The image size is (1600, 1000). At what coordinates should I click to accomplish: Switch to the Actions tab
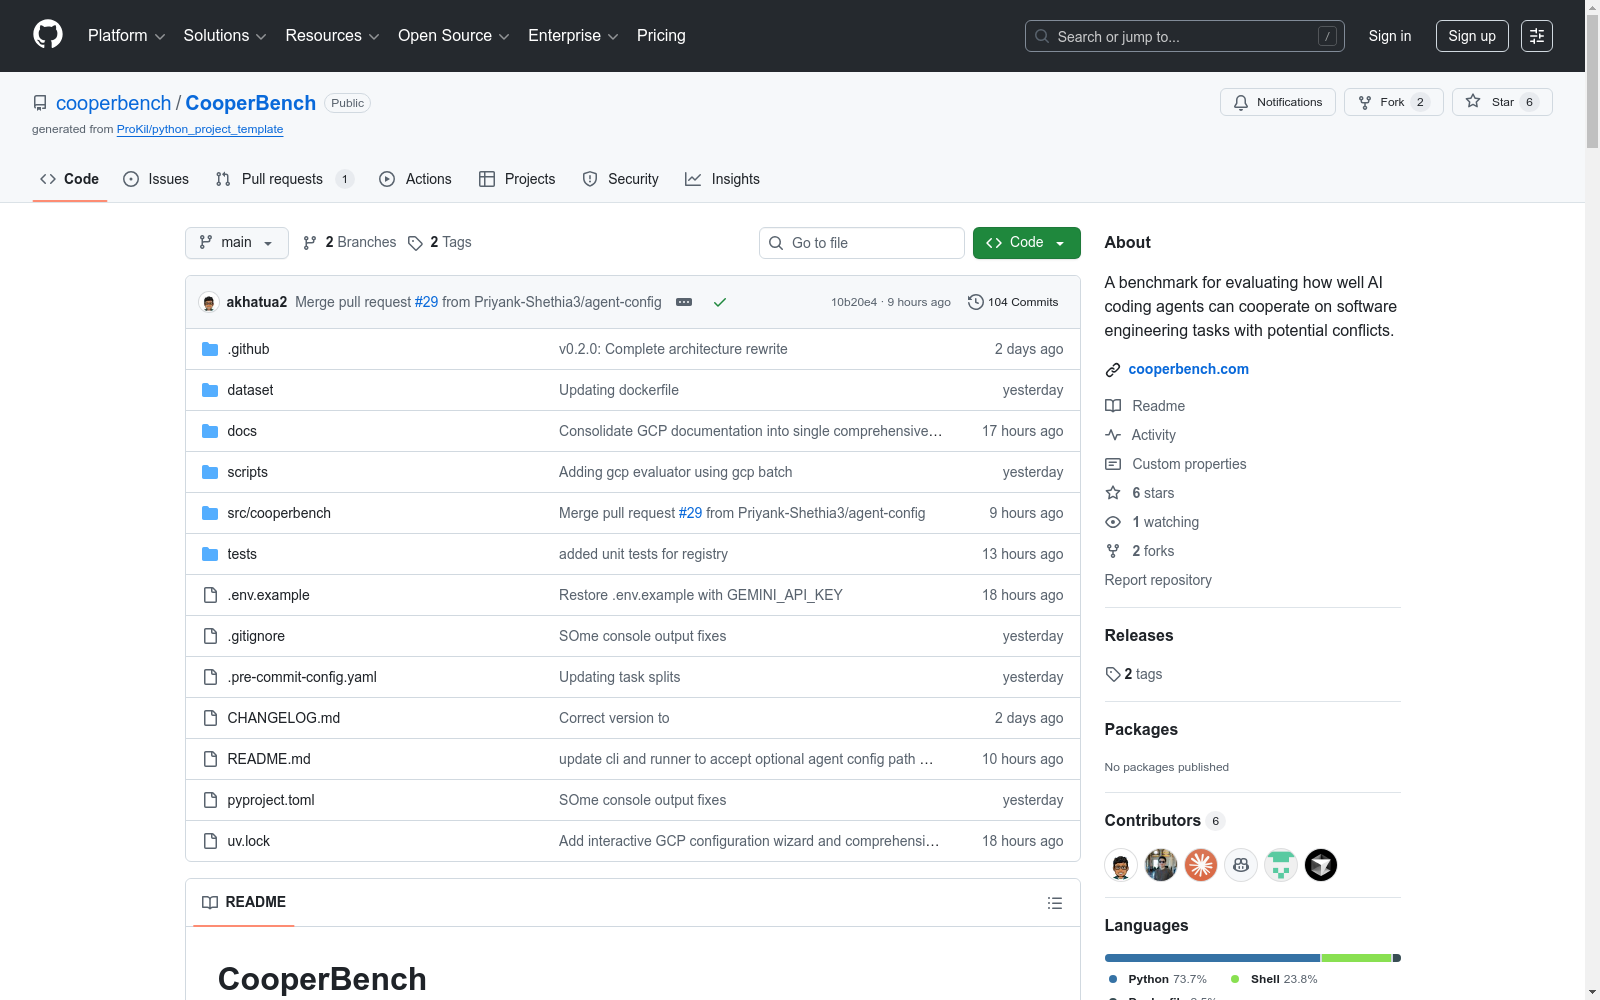click(415, 179)
